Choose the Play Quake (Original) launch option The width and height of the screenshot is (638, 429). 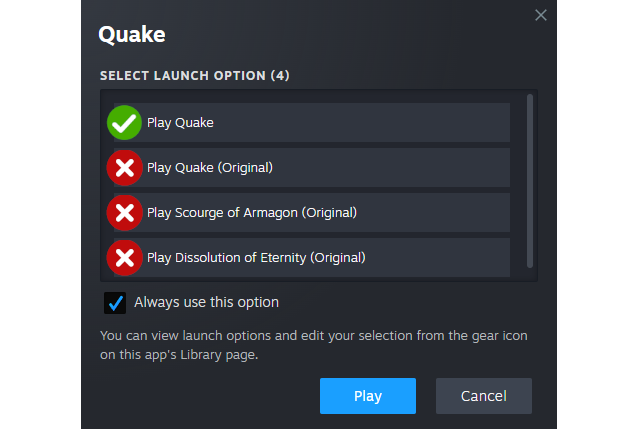pyautogui.click(x=210, y=168)
